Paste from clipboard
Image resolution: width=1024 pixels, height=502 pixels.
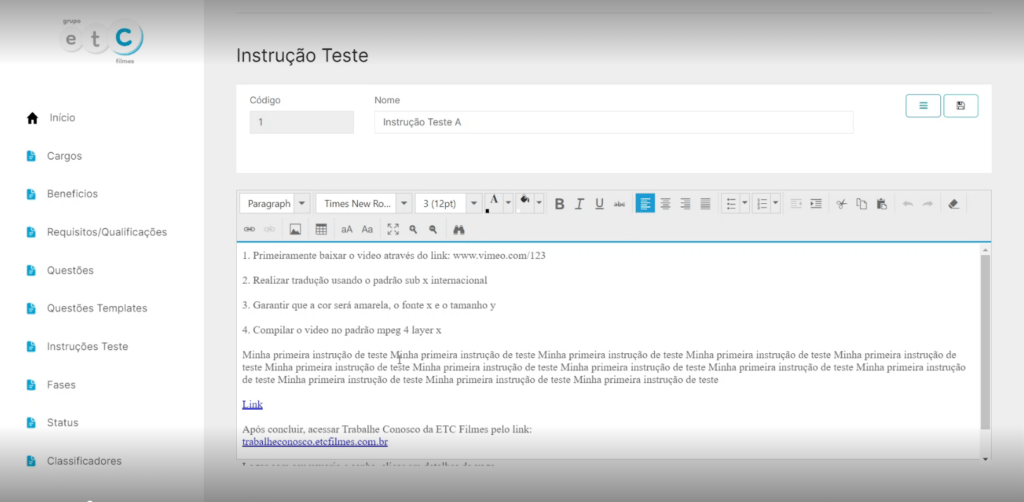(x=882, y=204)
